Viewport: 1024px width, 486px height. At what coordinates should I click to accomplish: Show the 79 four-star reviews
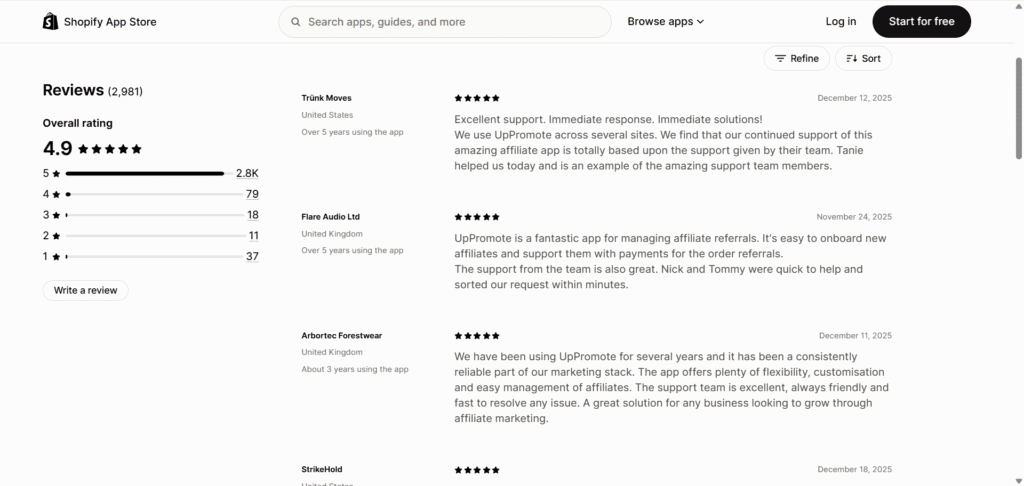coord(252,194)
